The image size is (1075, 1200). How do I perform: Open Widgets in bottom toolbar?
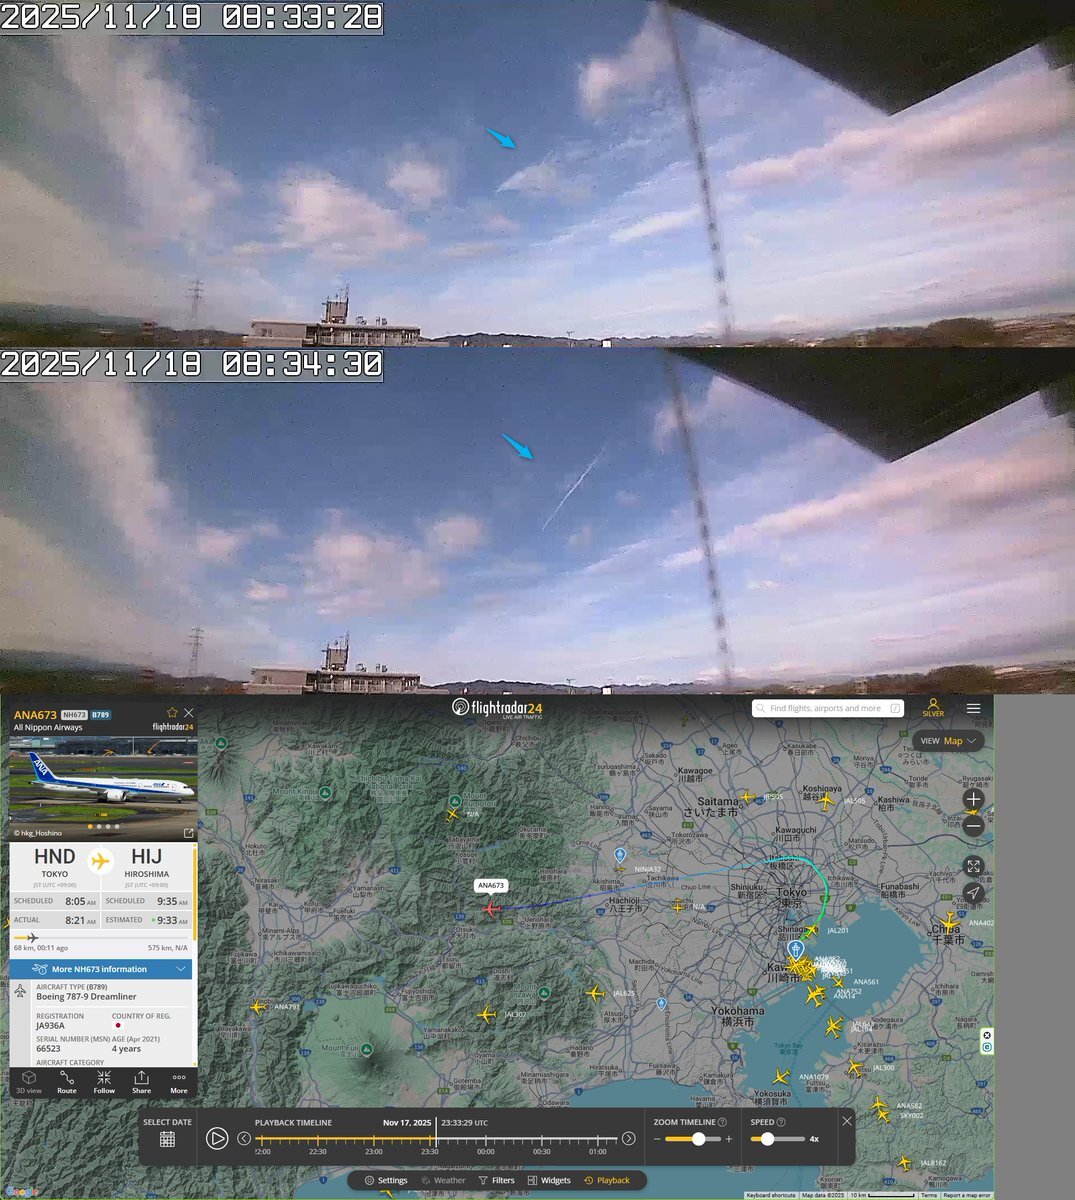549,1180
